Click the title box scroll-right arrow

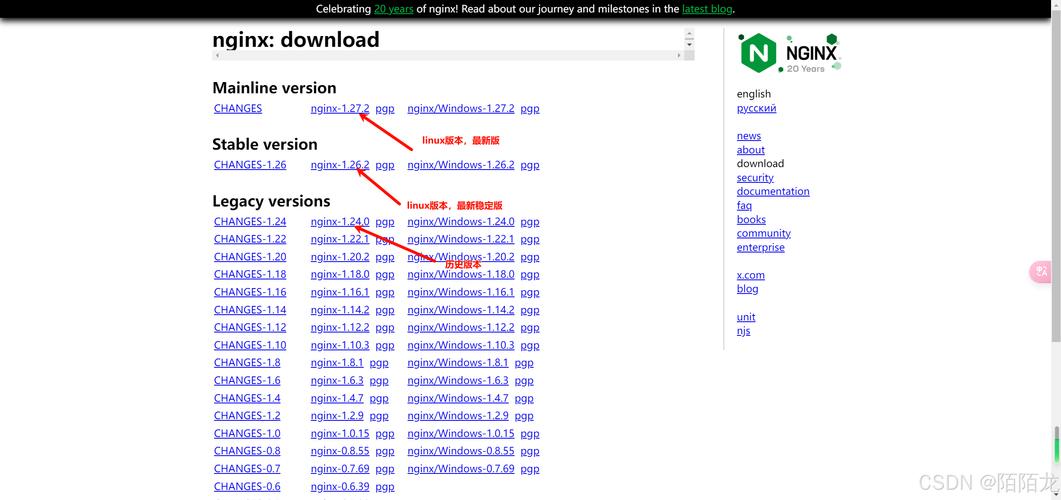tap(679, 55)
